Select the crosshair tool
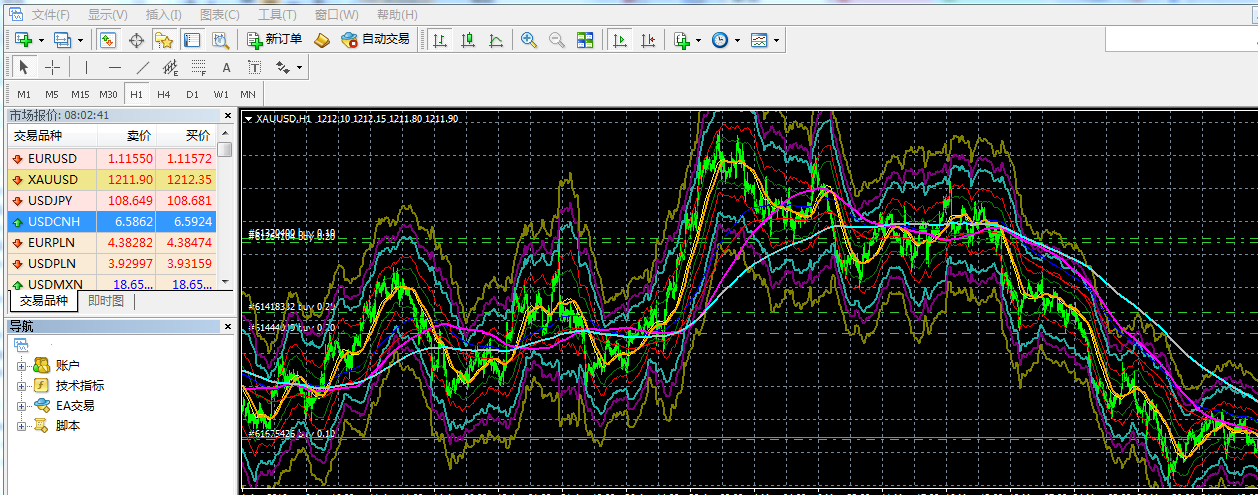This screenshot has height=495, width=1258. (52, 67)
